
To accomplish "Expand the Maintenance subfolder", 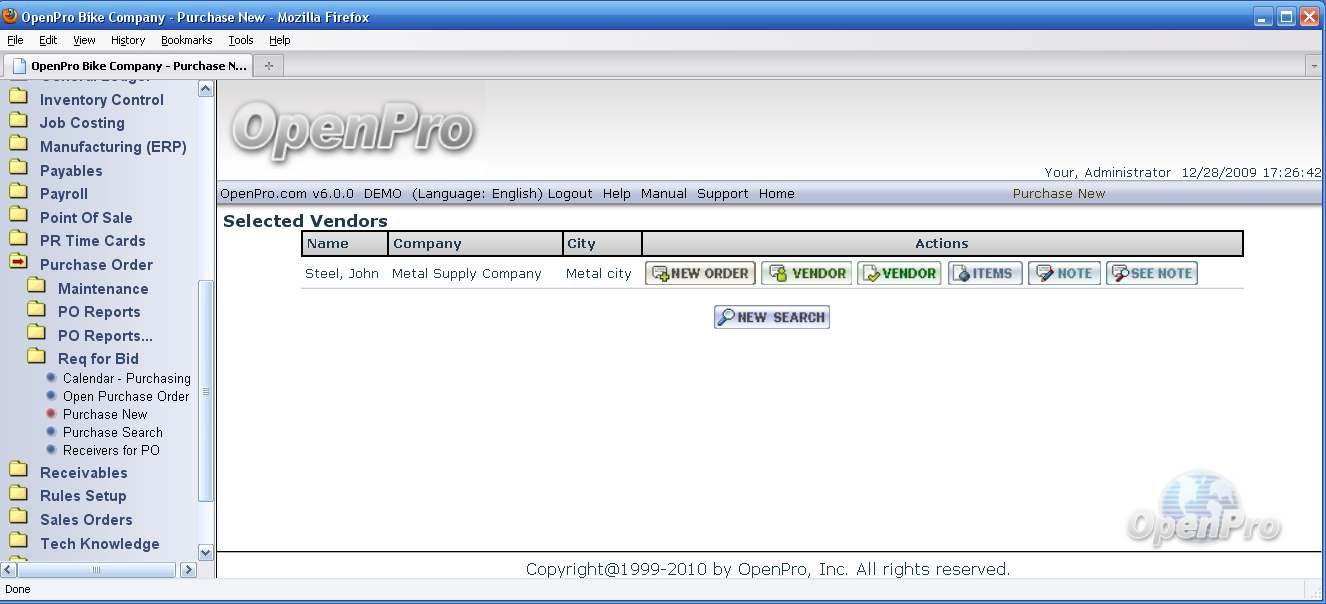I will 36,288.
